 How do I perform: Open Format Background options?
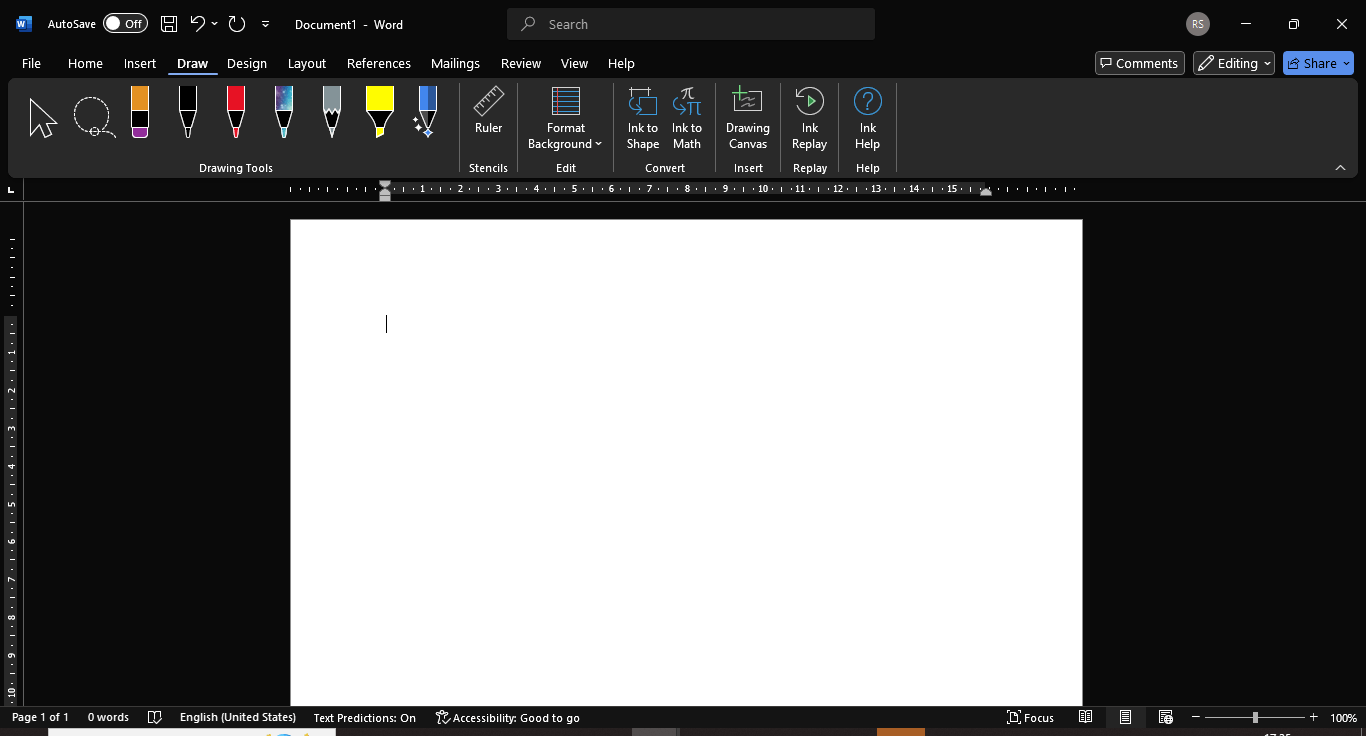(565, 118)
